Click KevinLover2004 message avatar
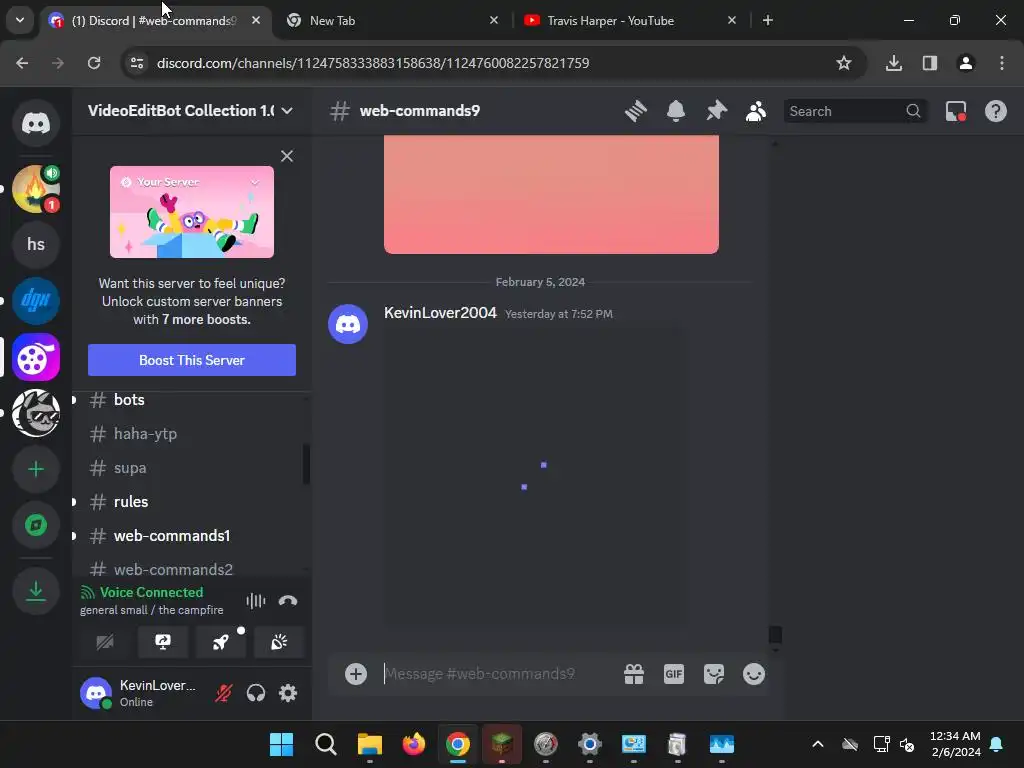1024x768 pixels. [348, 324]
